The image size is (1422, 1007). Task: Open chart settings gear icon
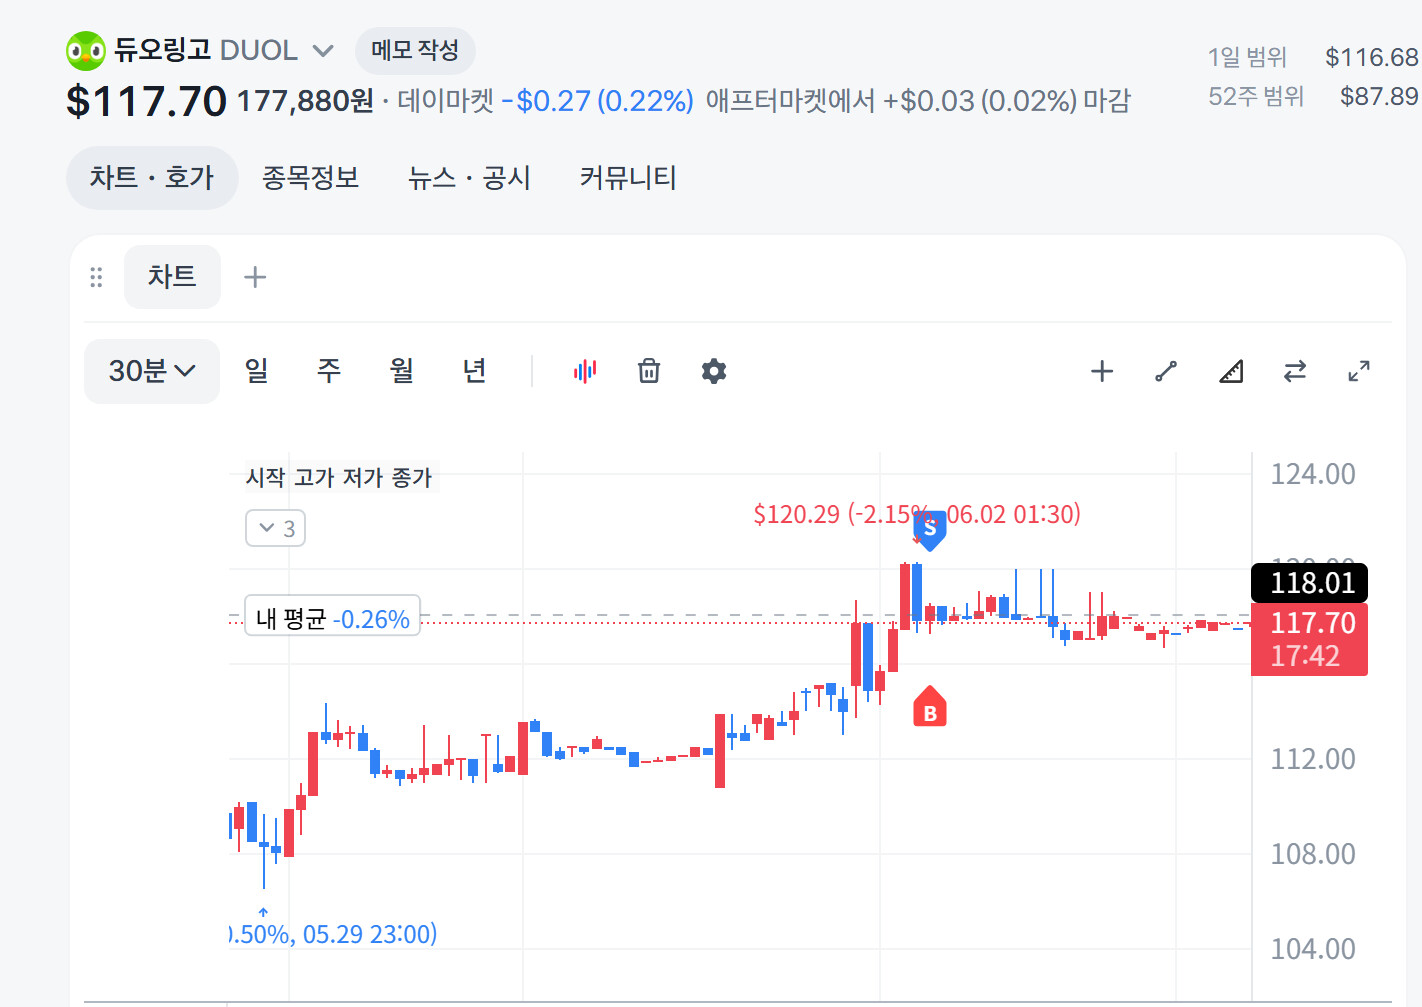click(714, 371)
